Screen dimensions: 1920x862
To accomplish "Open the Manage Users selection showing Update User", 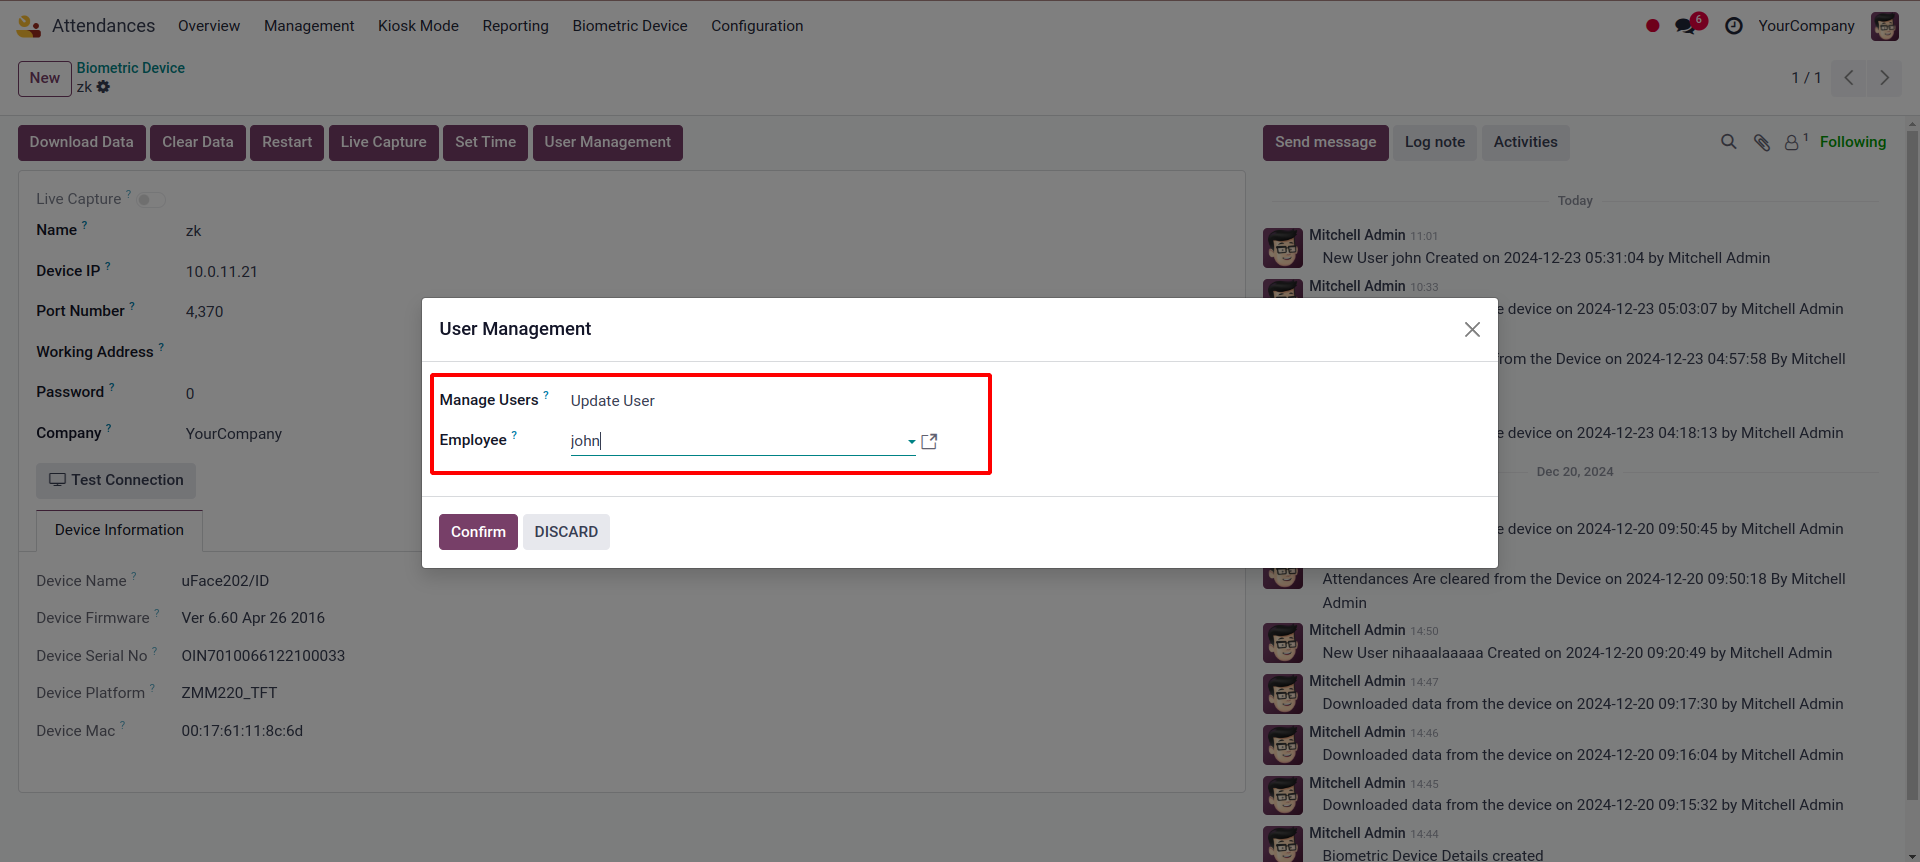I will [741, 401].
